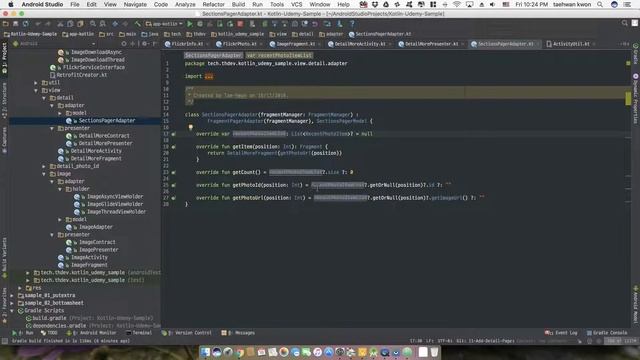Screen dimensions: 640x360
Task: Open Trash in the Dock
Action: click(x=434, y=352)
